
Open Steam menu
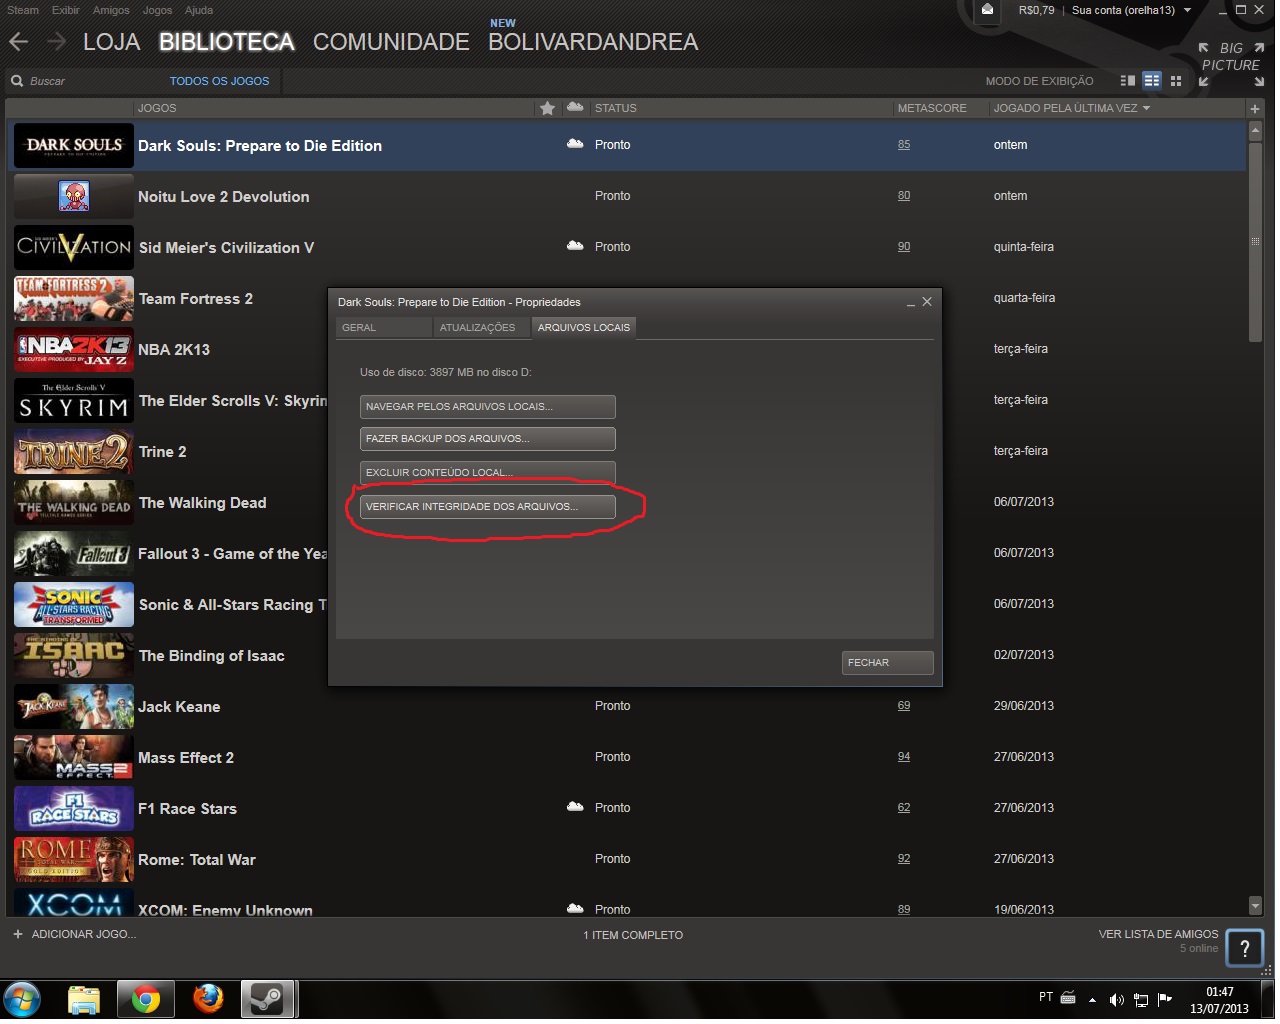pyautogui.click(x=23, y=10)
